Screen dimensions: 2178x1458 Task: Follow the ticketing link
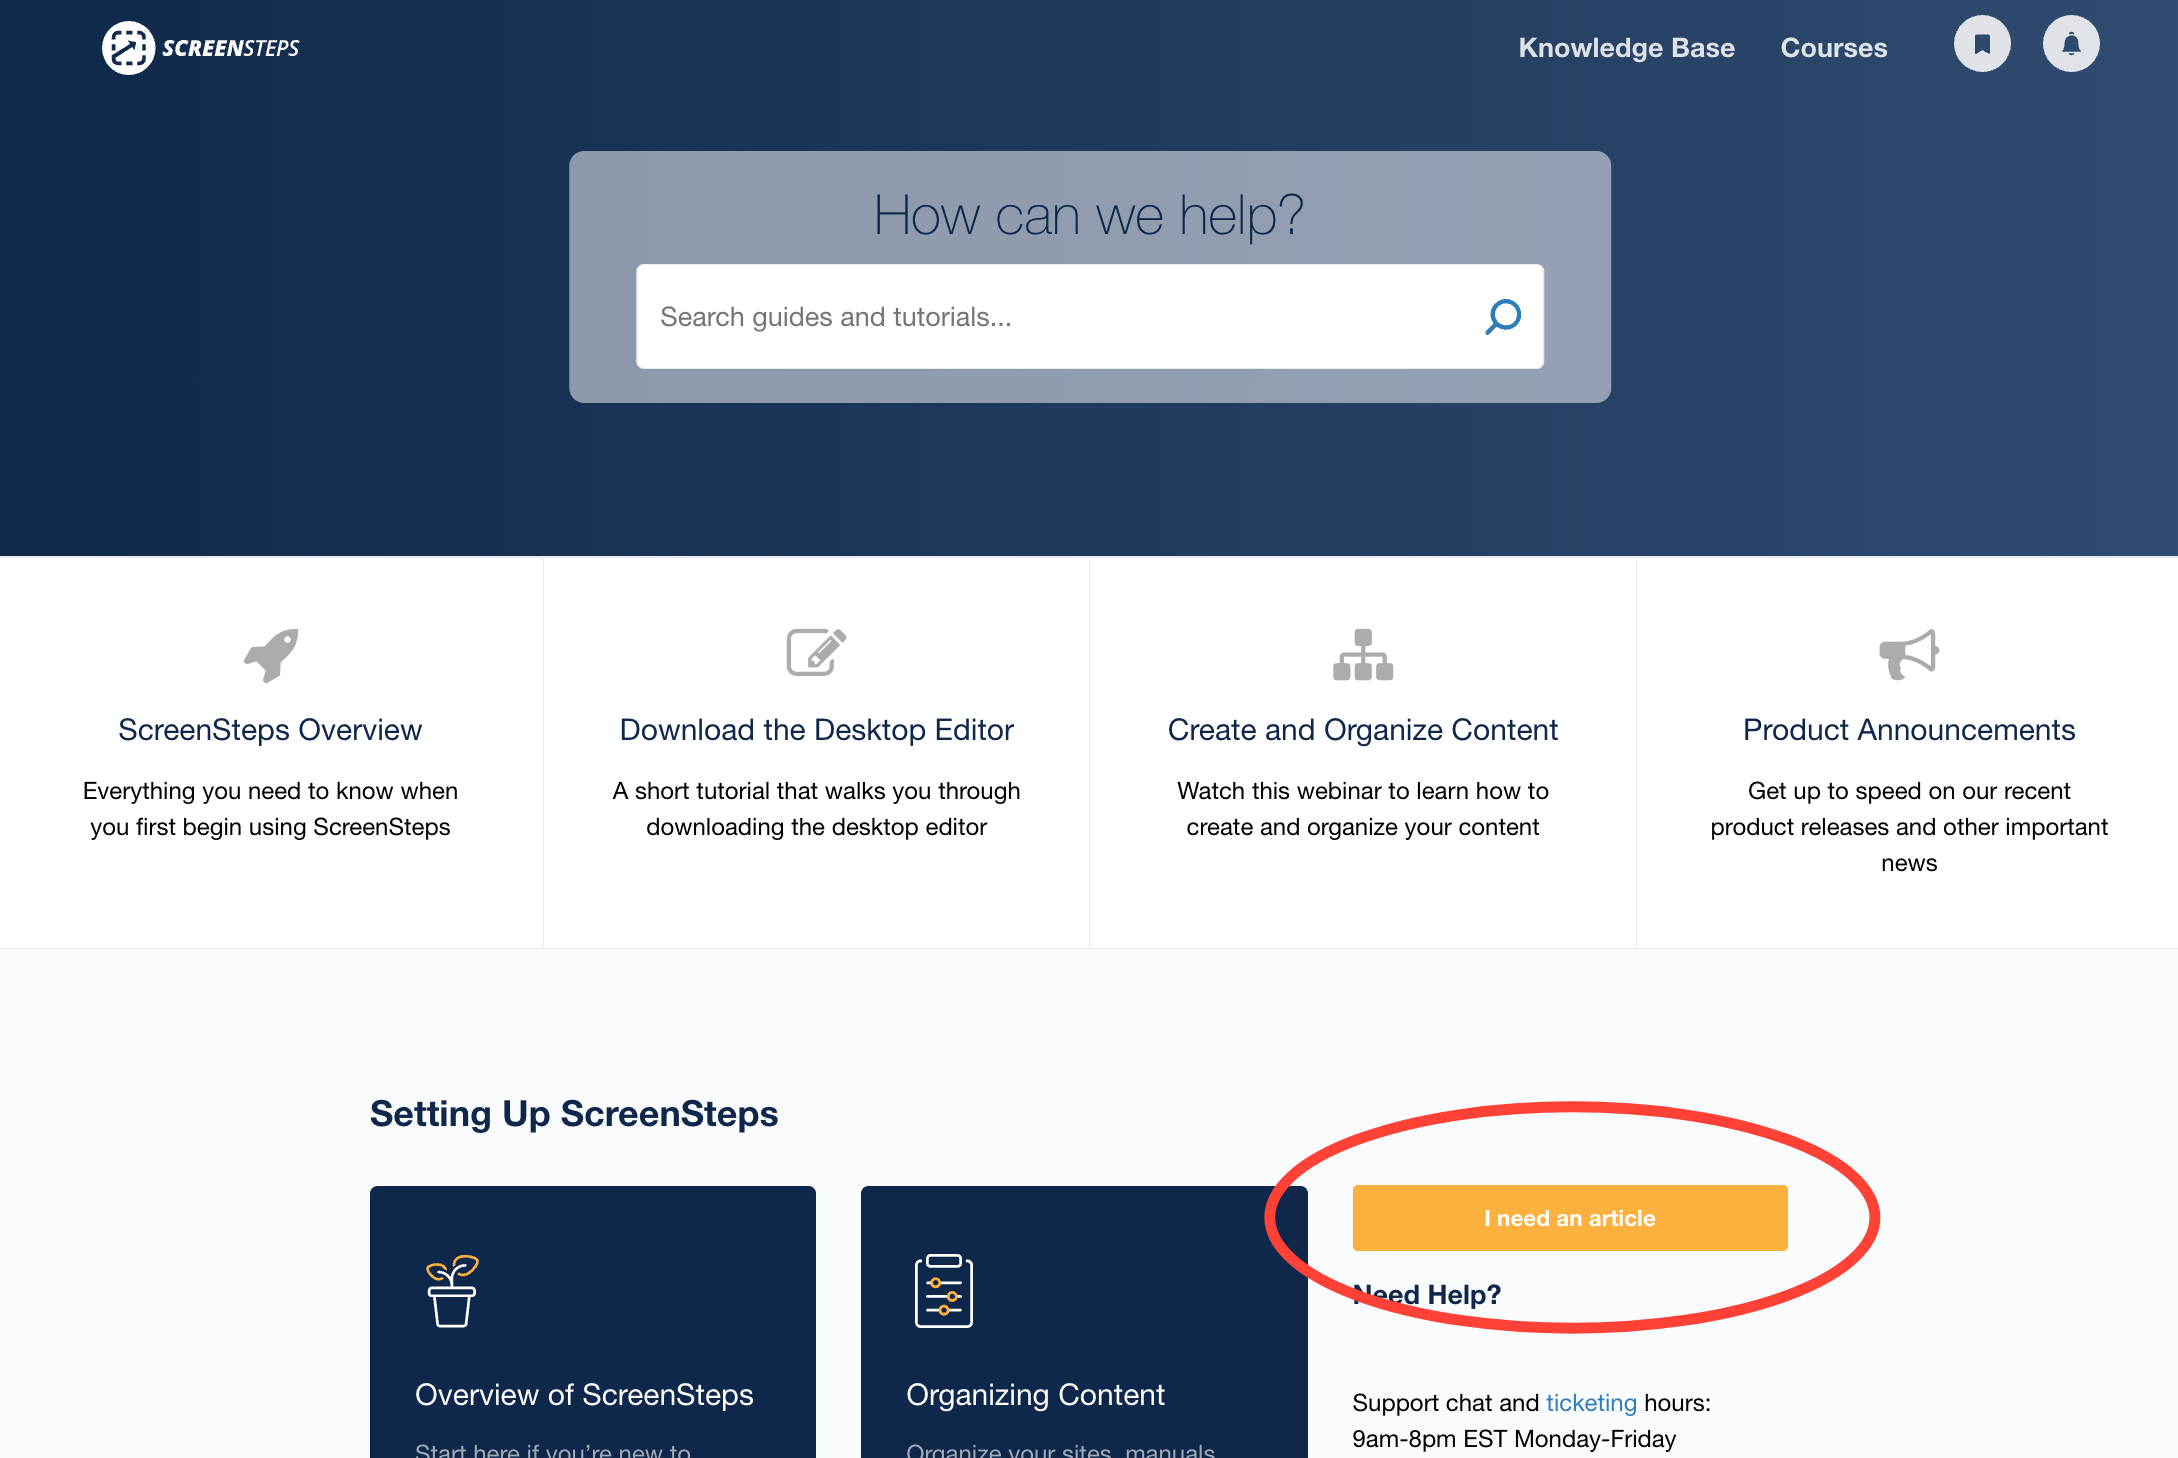1590,1403
